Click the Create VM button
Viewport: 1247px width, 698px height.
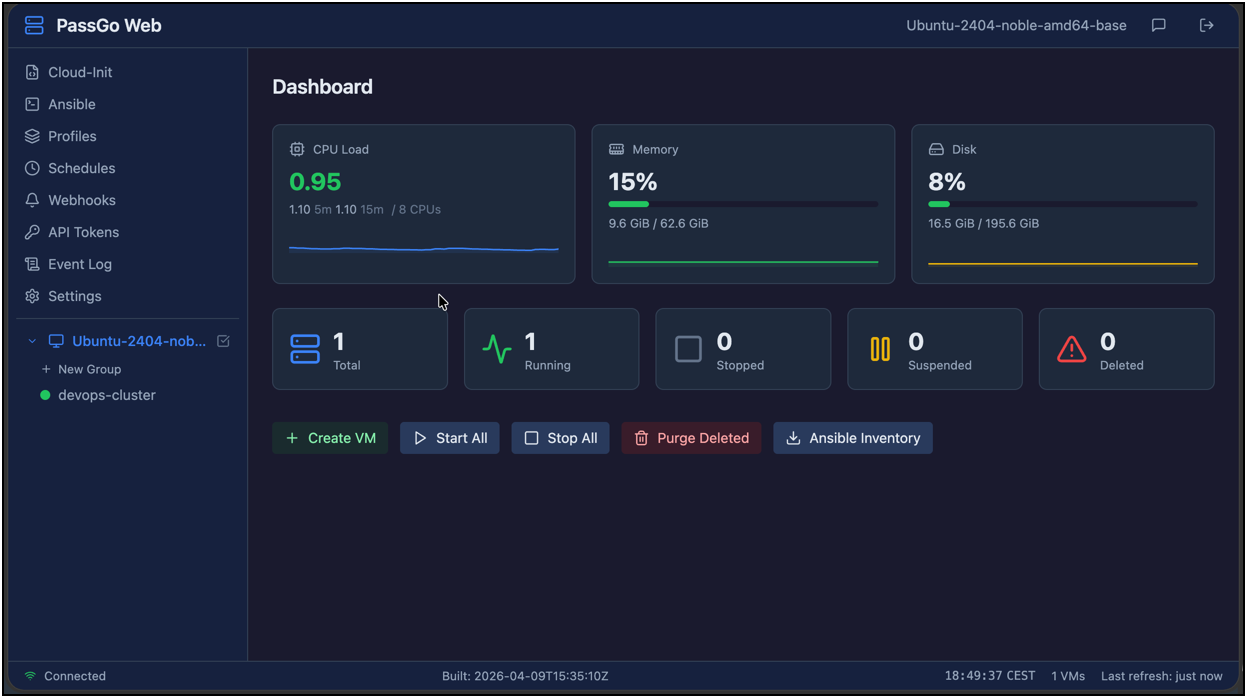tap(330, 438)
